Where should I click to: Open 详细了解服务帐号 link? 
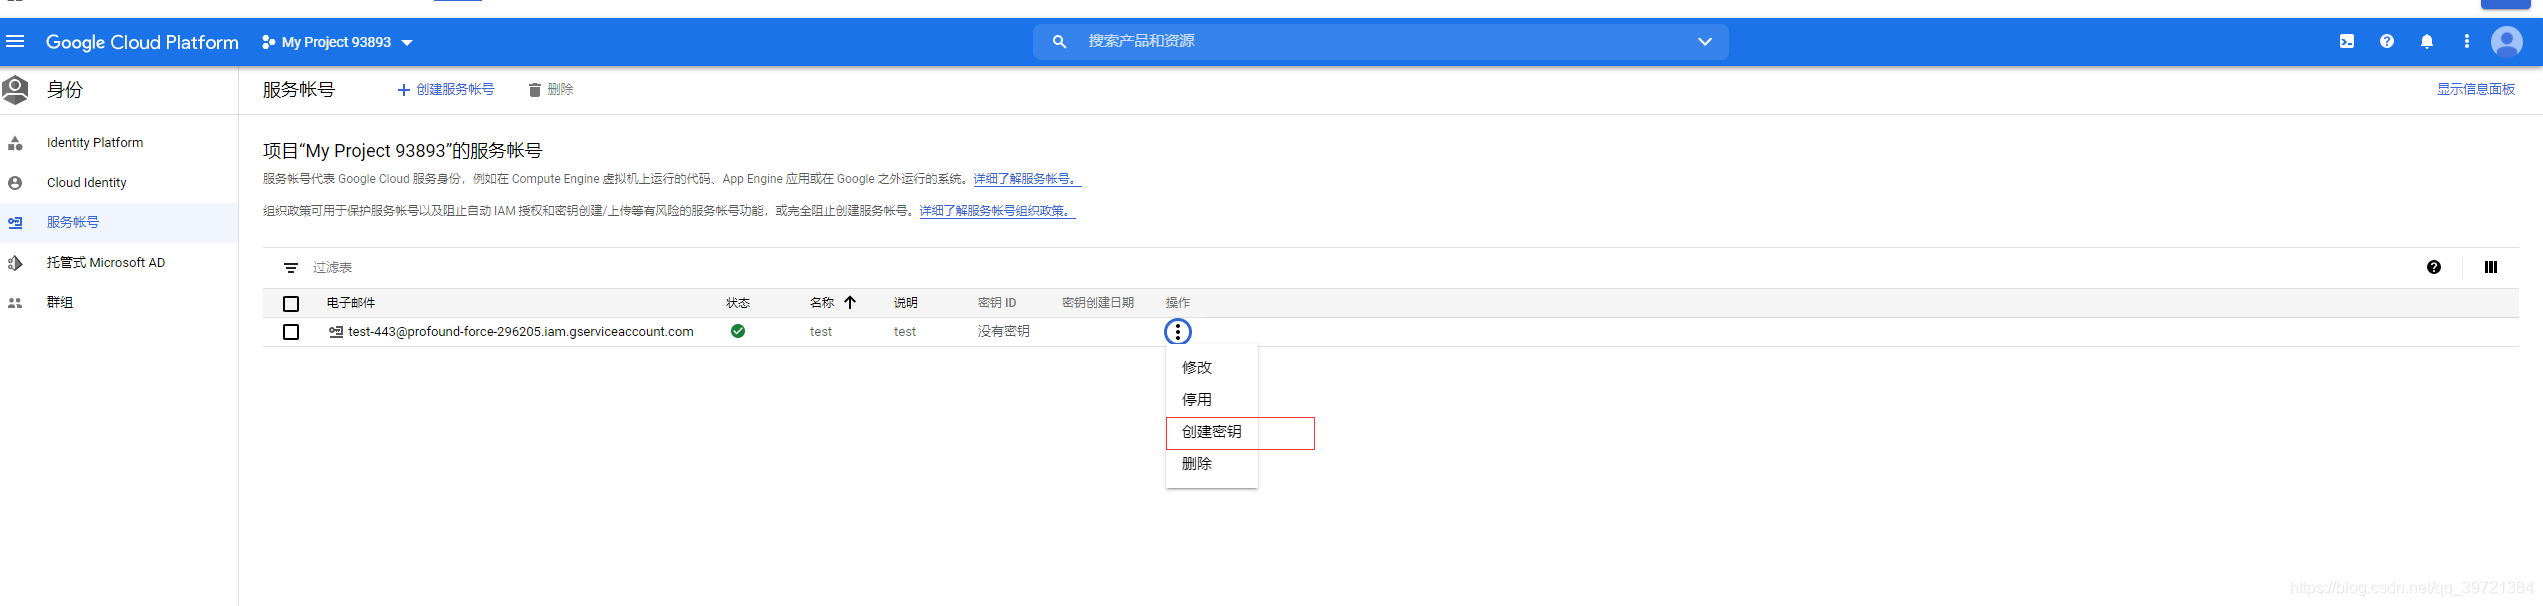tap(1027, 179)
